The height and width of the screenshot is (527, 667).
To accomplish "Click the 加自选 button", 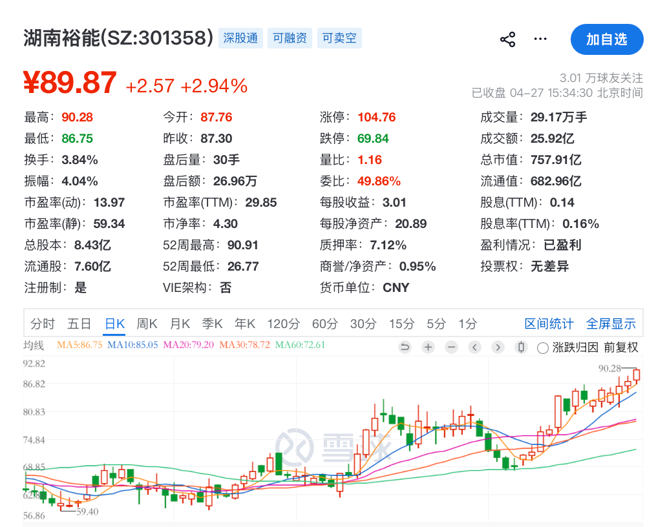I will [606, 39].
